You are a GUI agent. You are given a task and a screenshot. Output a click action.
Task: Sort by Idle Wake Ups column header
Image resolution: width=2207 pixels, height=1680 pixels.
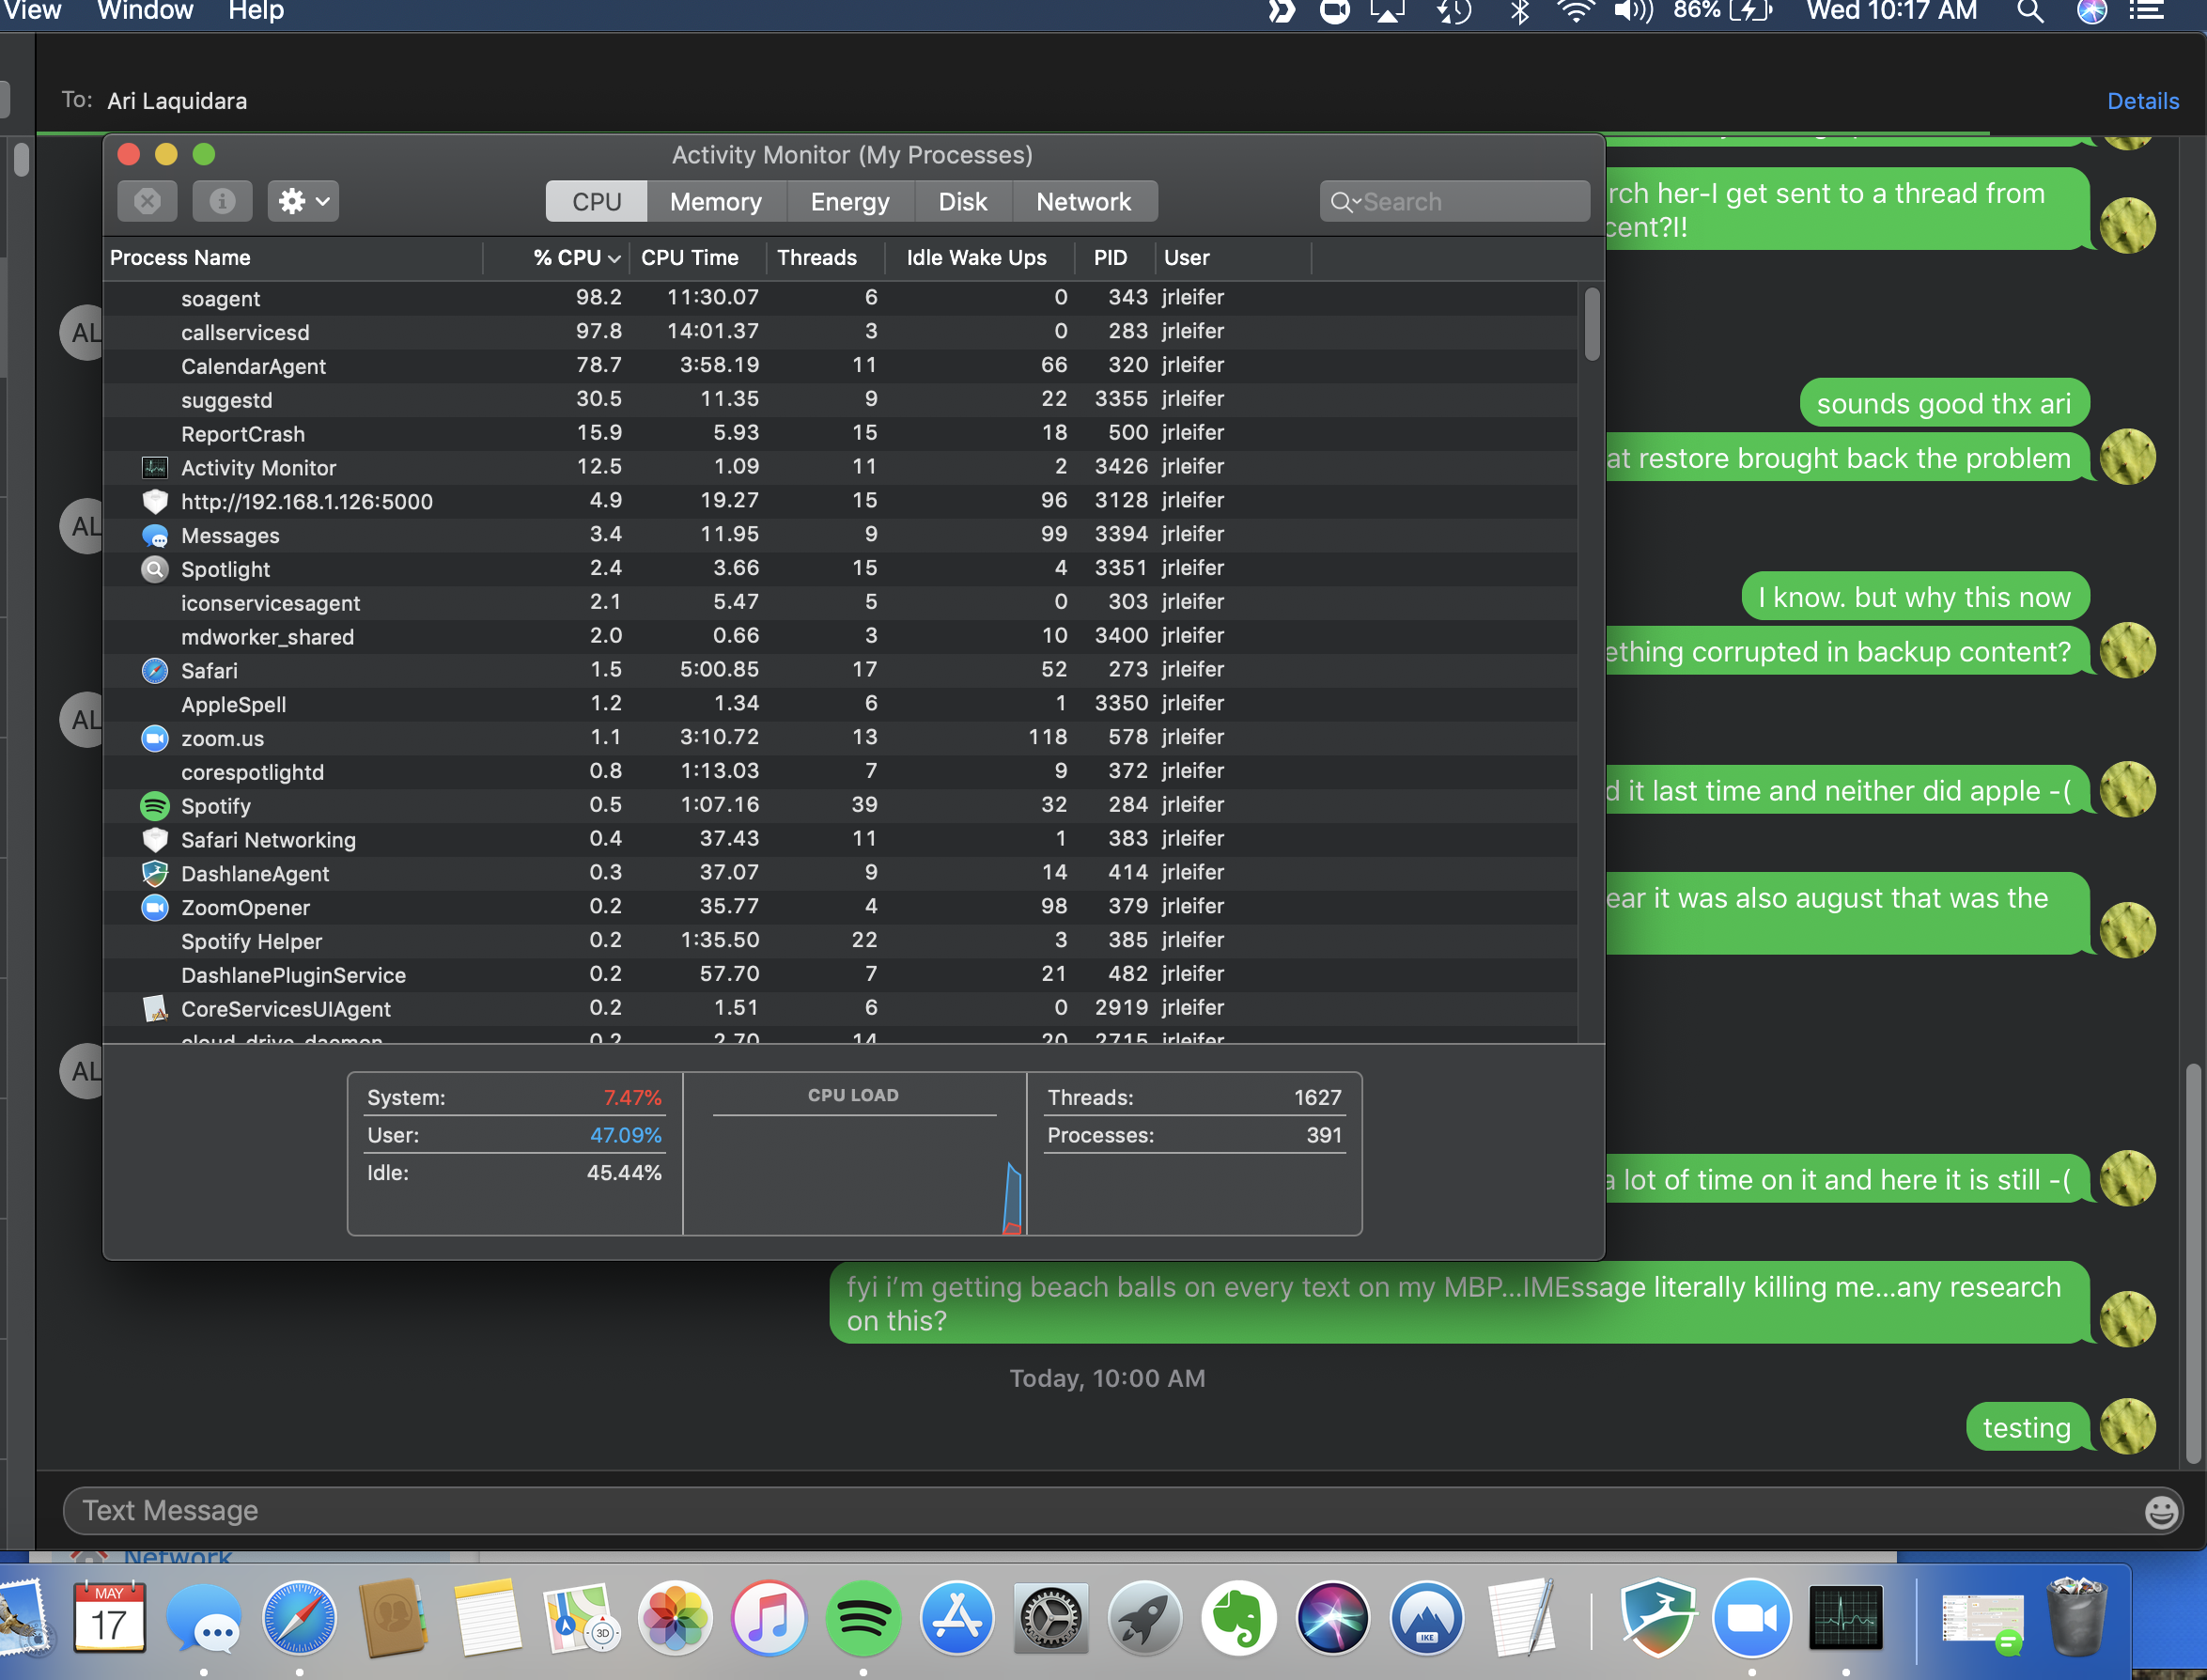tap(975, 258)
